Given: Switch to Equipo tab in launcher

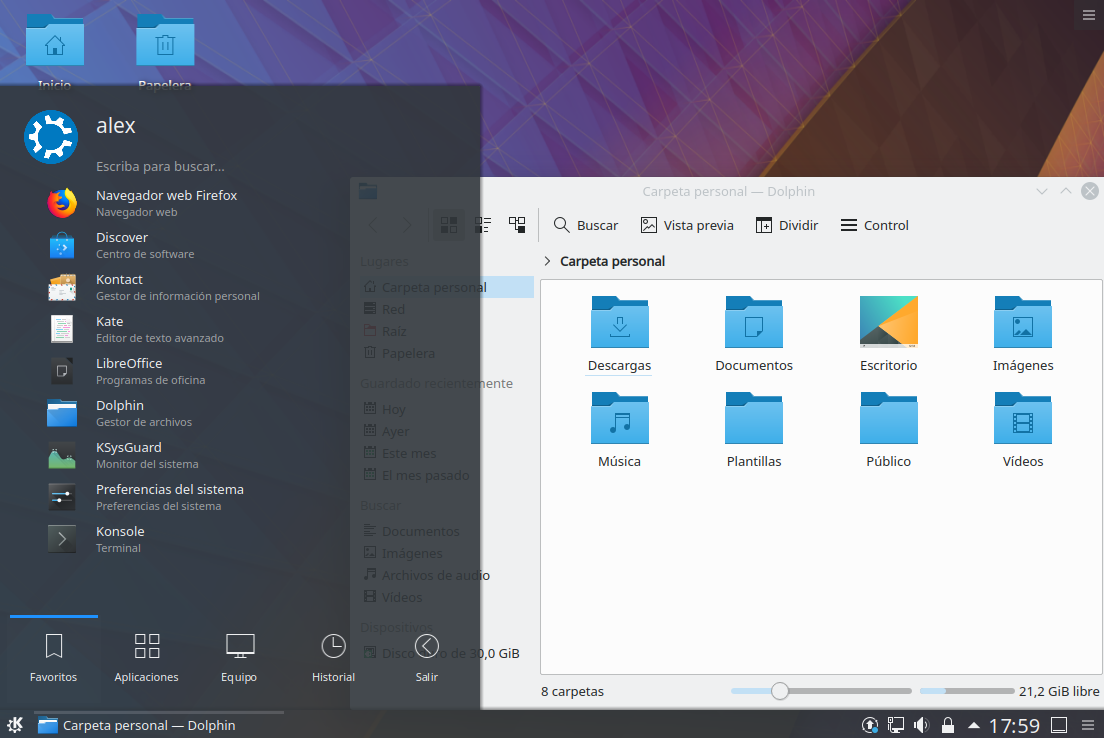Looking at the screenshot, I should pos(239,658).
